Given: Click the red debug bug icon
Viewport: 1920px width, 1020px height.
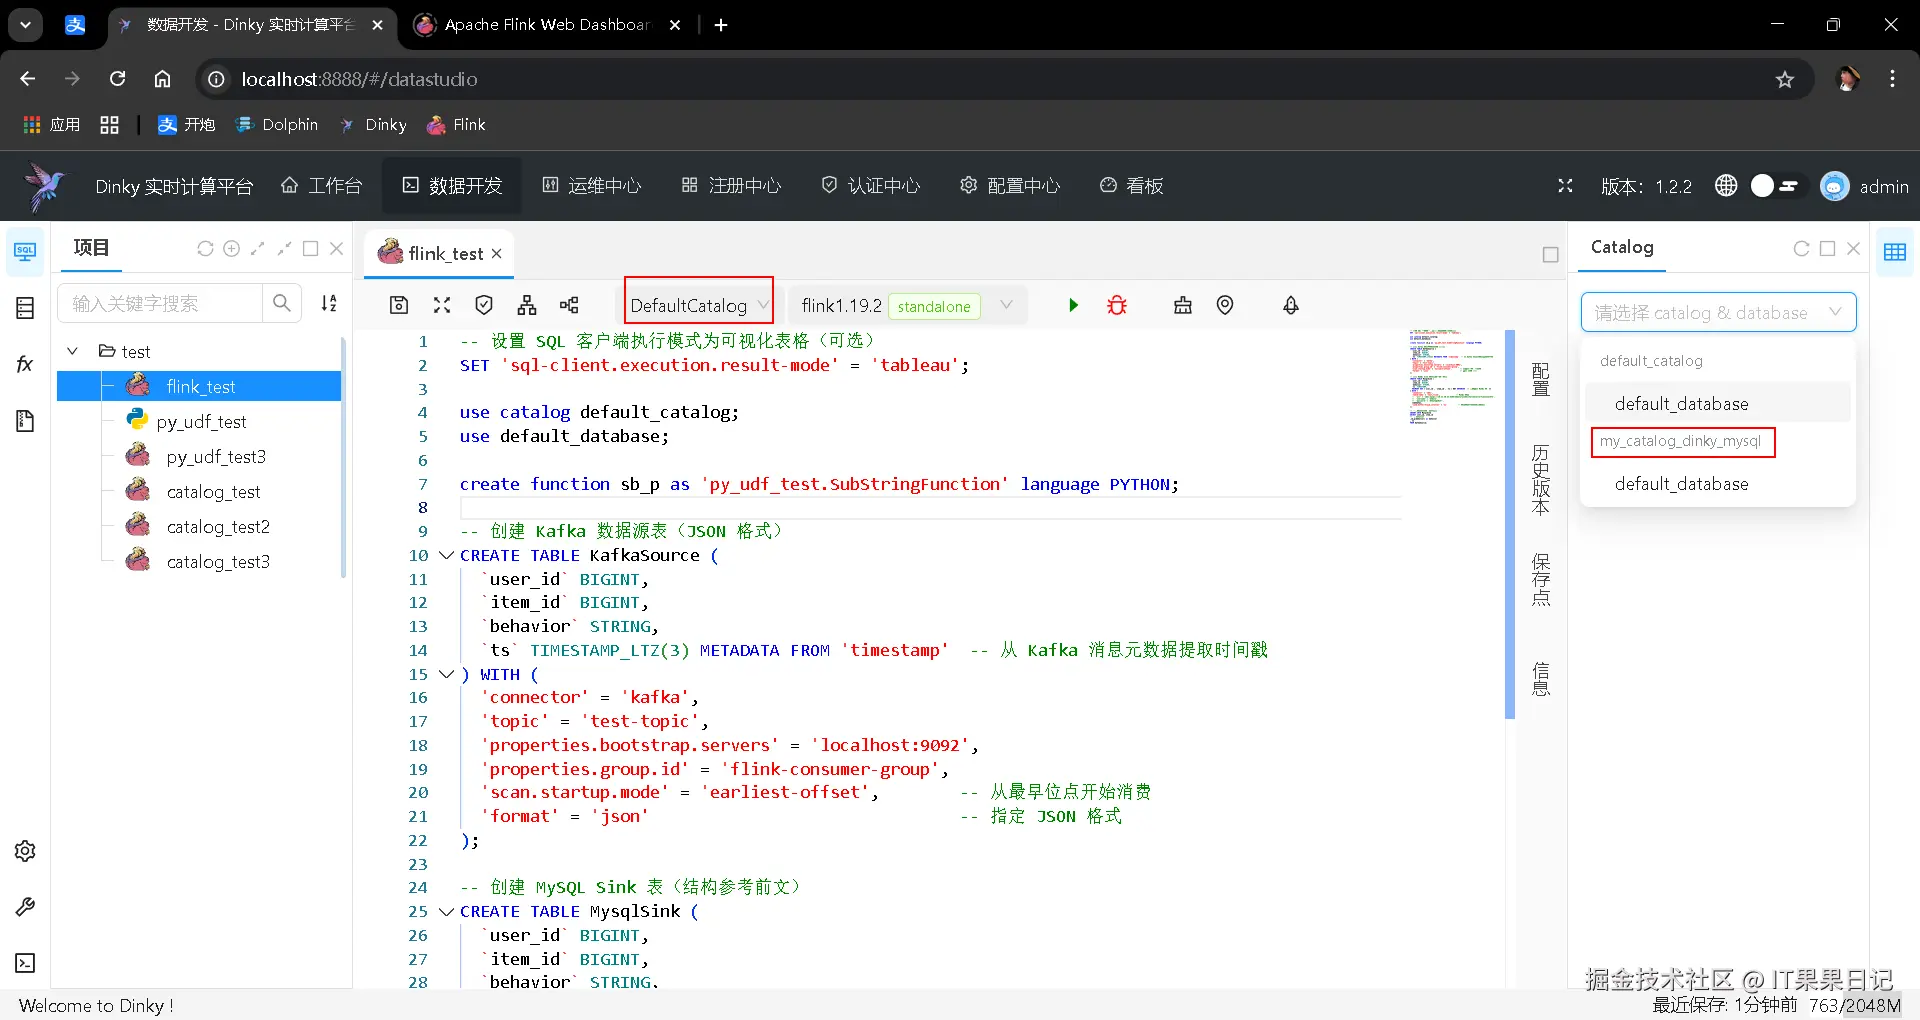Looking at the screenshot, I should [1117, 305].
